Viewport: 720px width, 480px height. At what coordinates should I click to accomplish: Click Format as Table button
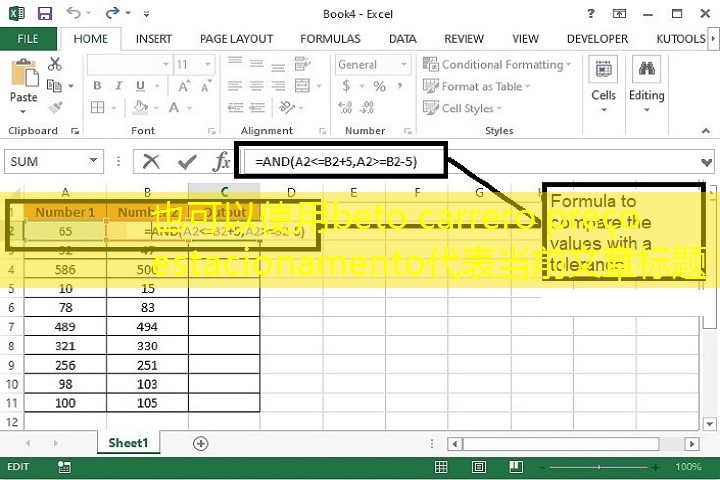(481, 86)
